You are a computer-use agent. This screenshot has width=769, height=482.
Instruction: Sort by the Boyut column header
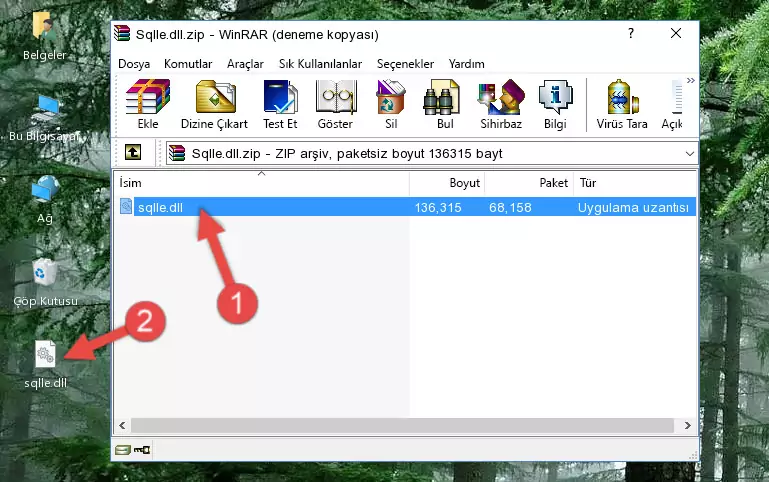click(447, 183)
